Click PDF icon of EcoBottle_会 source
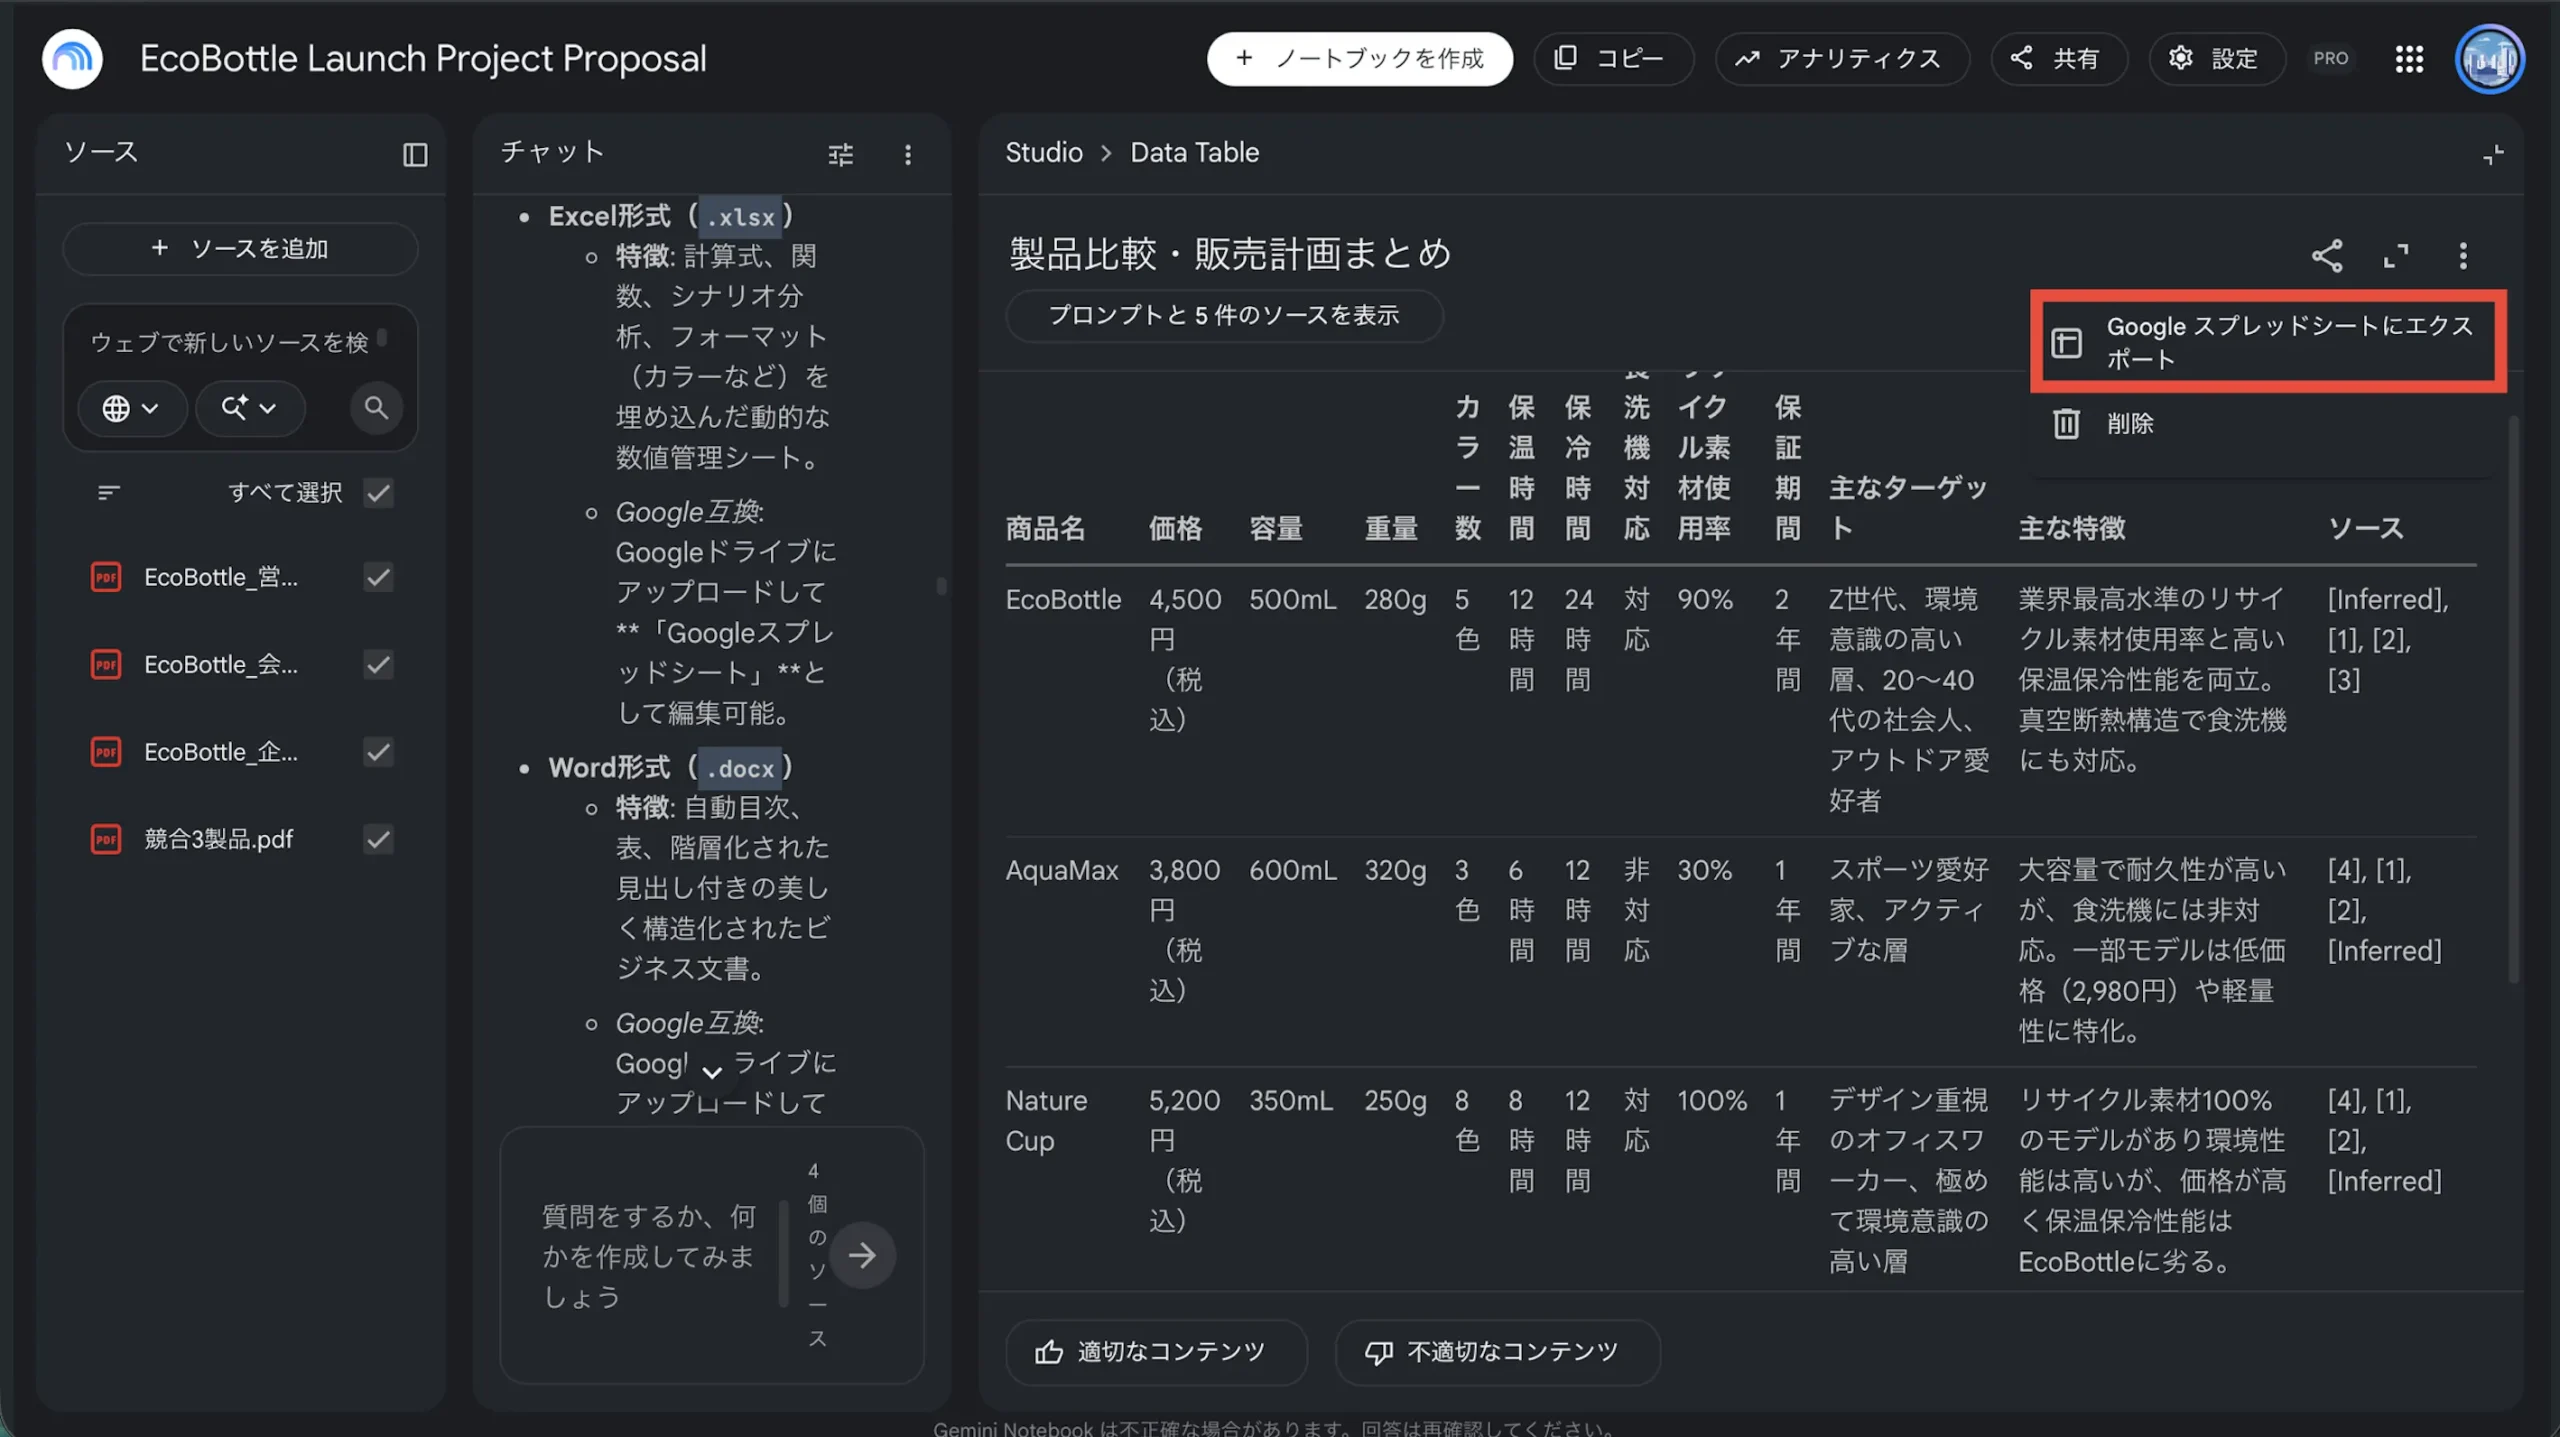Viewport: 2560px width, 1437px height. click(106, 665)
